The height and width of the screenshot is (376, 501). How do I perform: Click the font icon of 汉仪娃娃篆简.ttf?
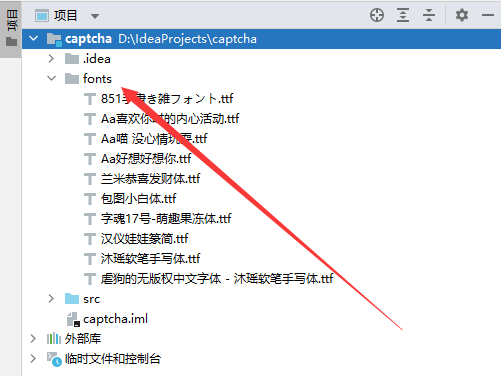coord(89,239)
